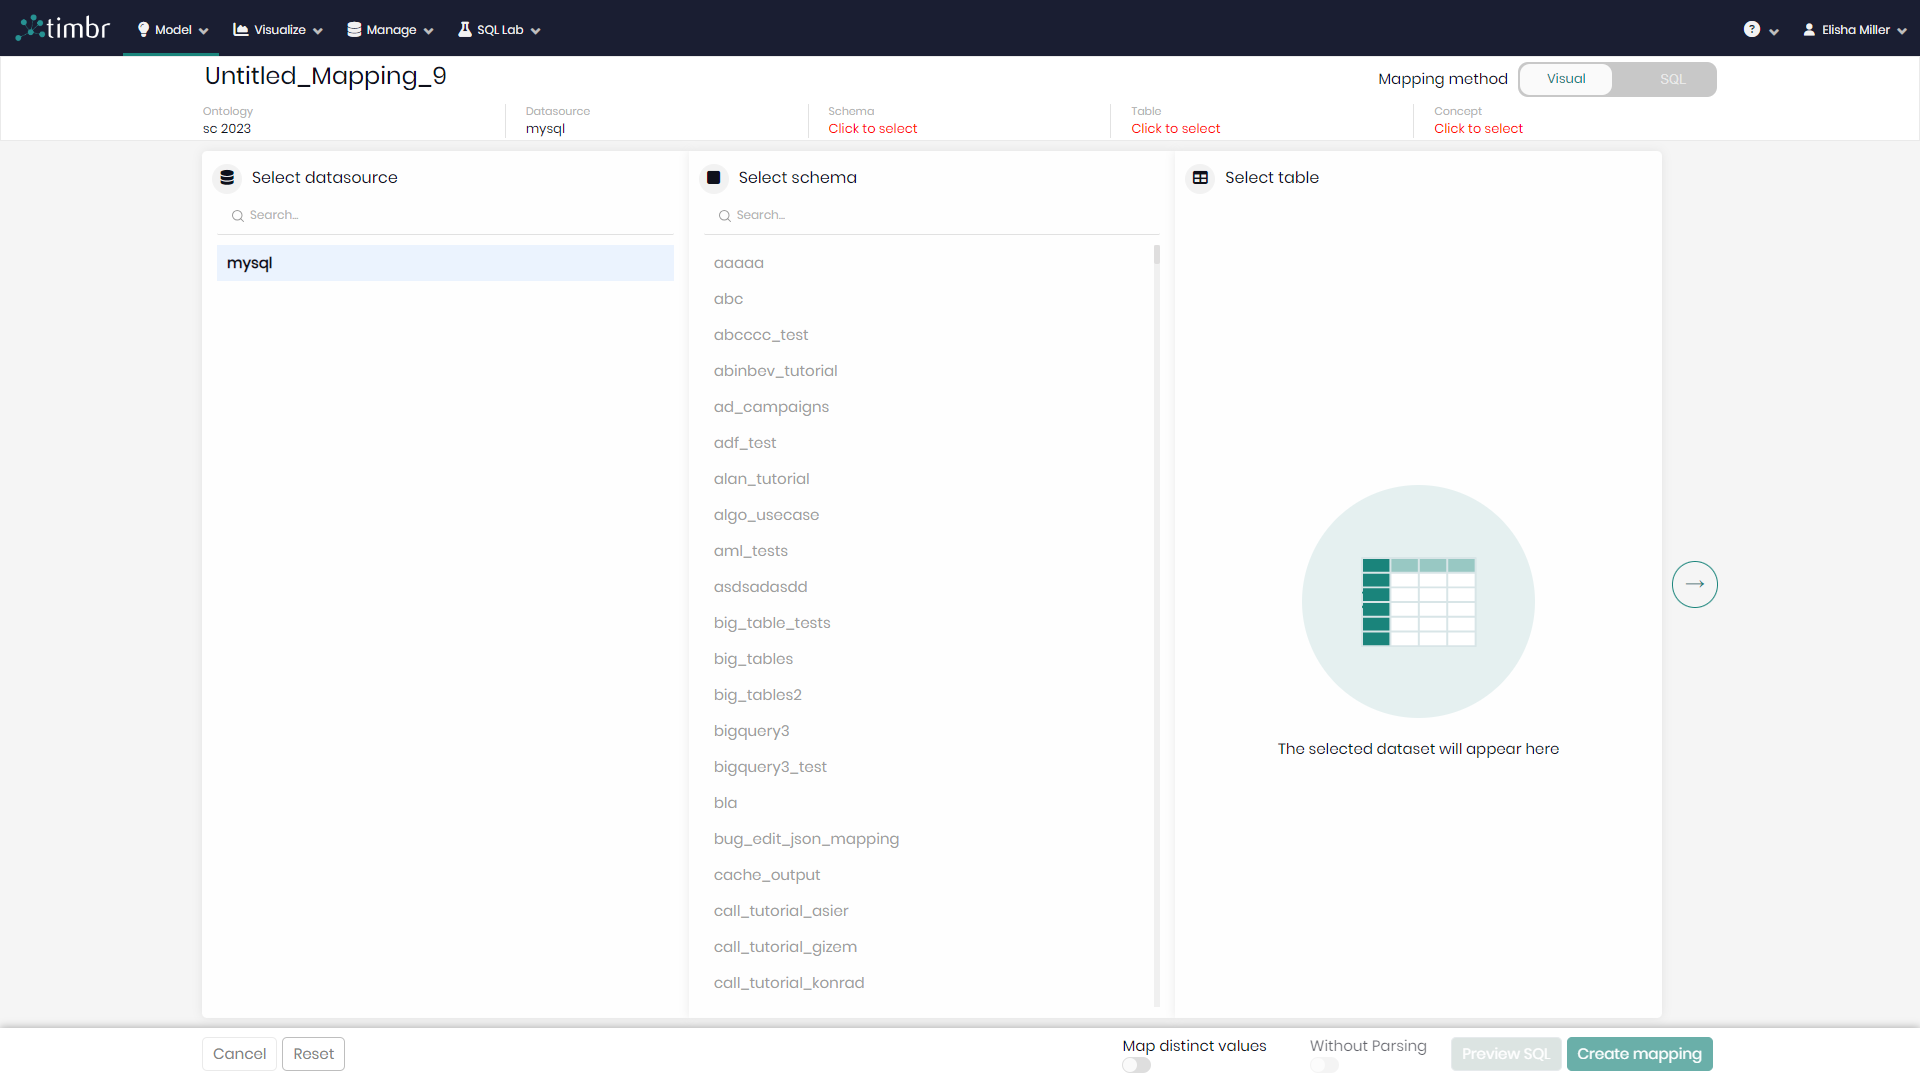Click the Elisha Miller user menu

[1853, 29]
